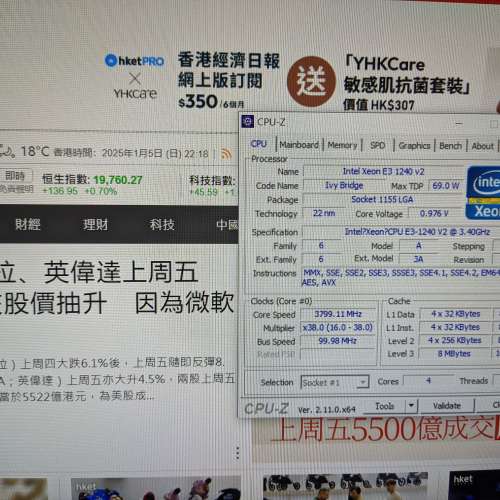This screenshot has width=500, height=500.
Task: Click the Intel Xeon logo badge
Action: [x=483, y=193]
